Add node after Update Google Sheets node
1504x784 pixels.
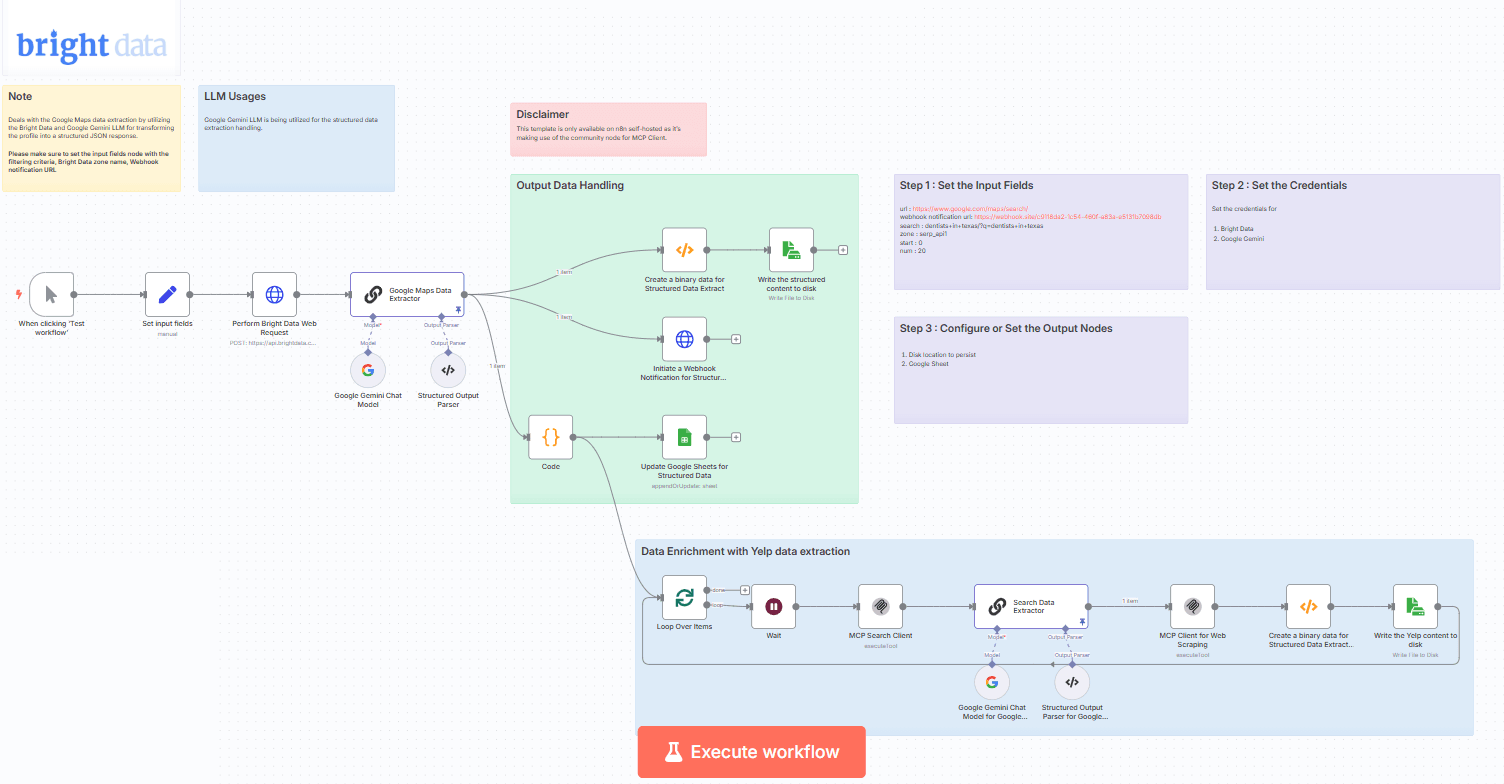[736, 437]
